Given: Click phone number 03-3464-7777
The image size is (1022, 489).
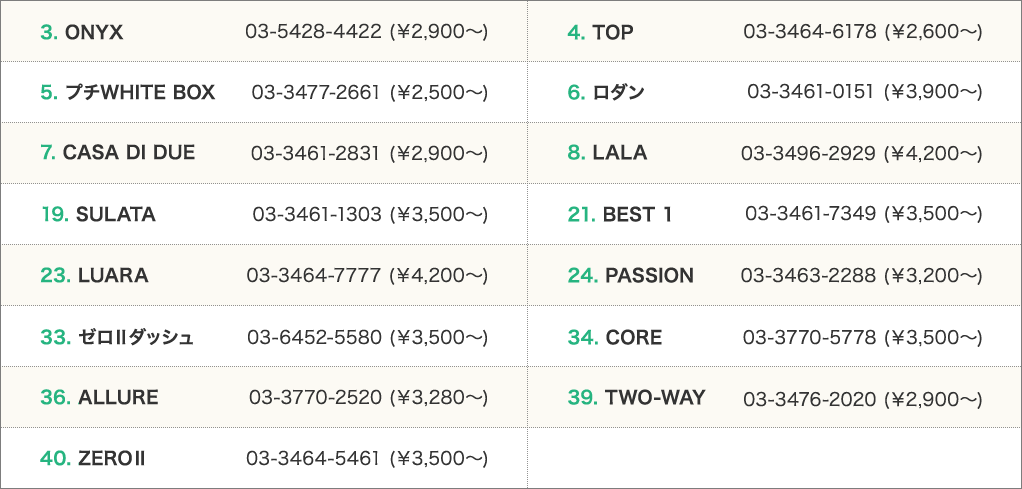Looking at the screenshot, I should click(314, 275).
